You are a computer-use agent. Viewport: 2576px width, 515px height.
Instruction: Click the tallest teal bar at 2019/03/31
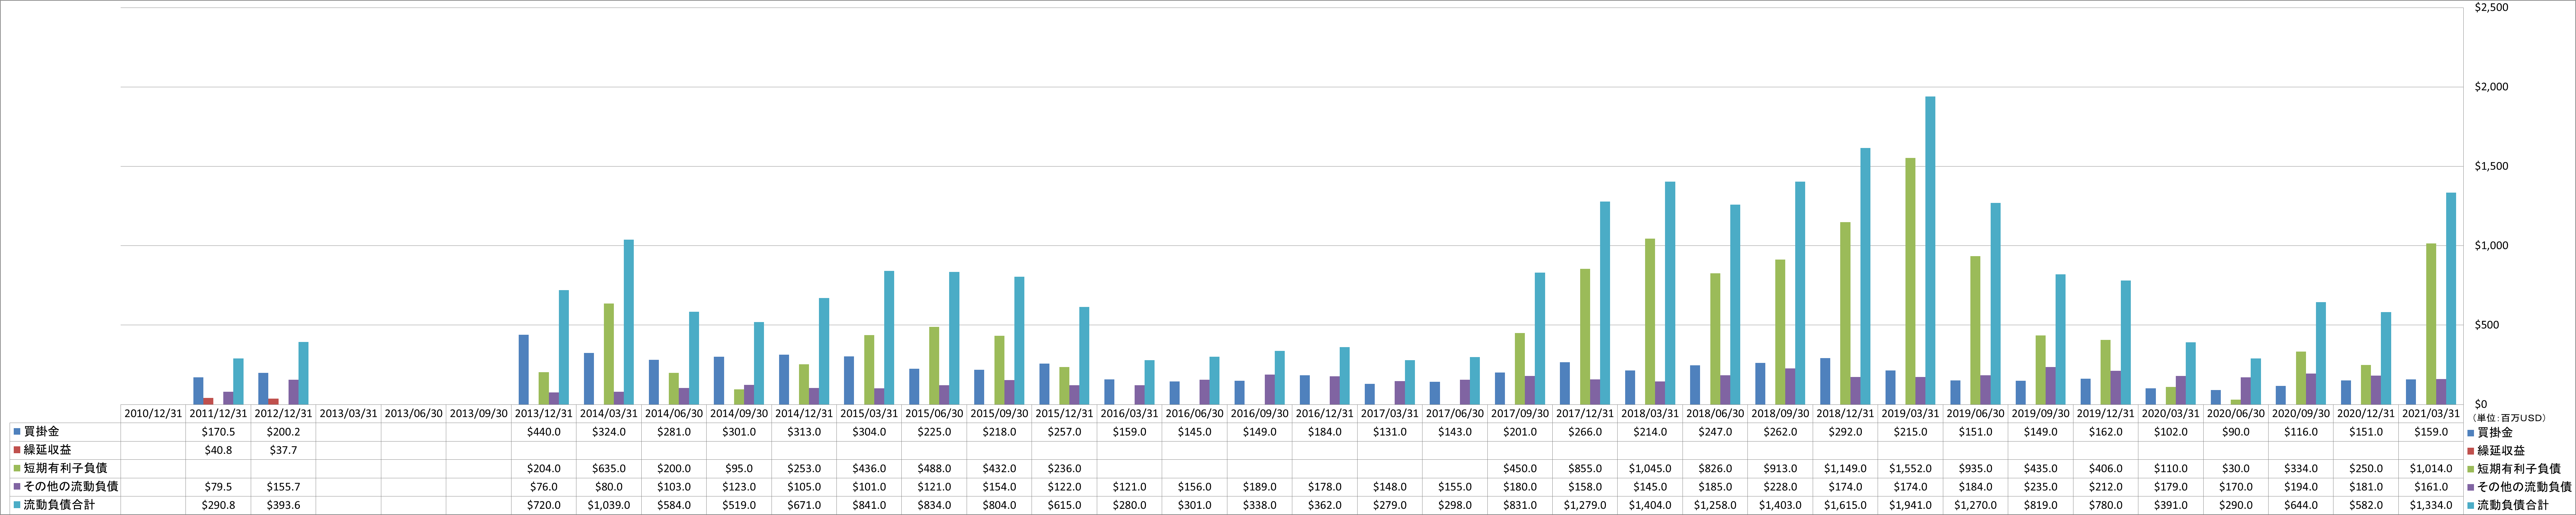pos(1930,250)
